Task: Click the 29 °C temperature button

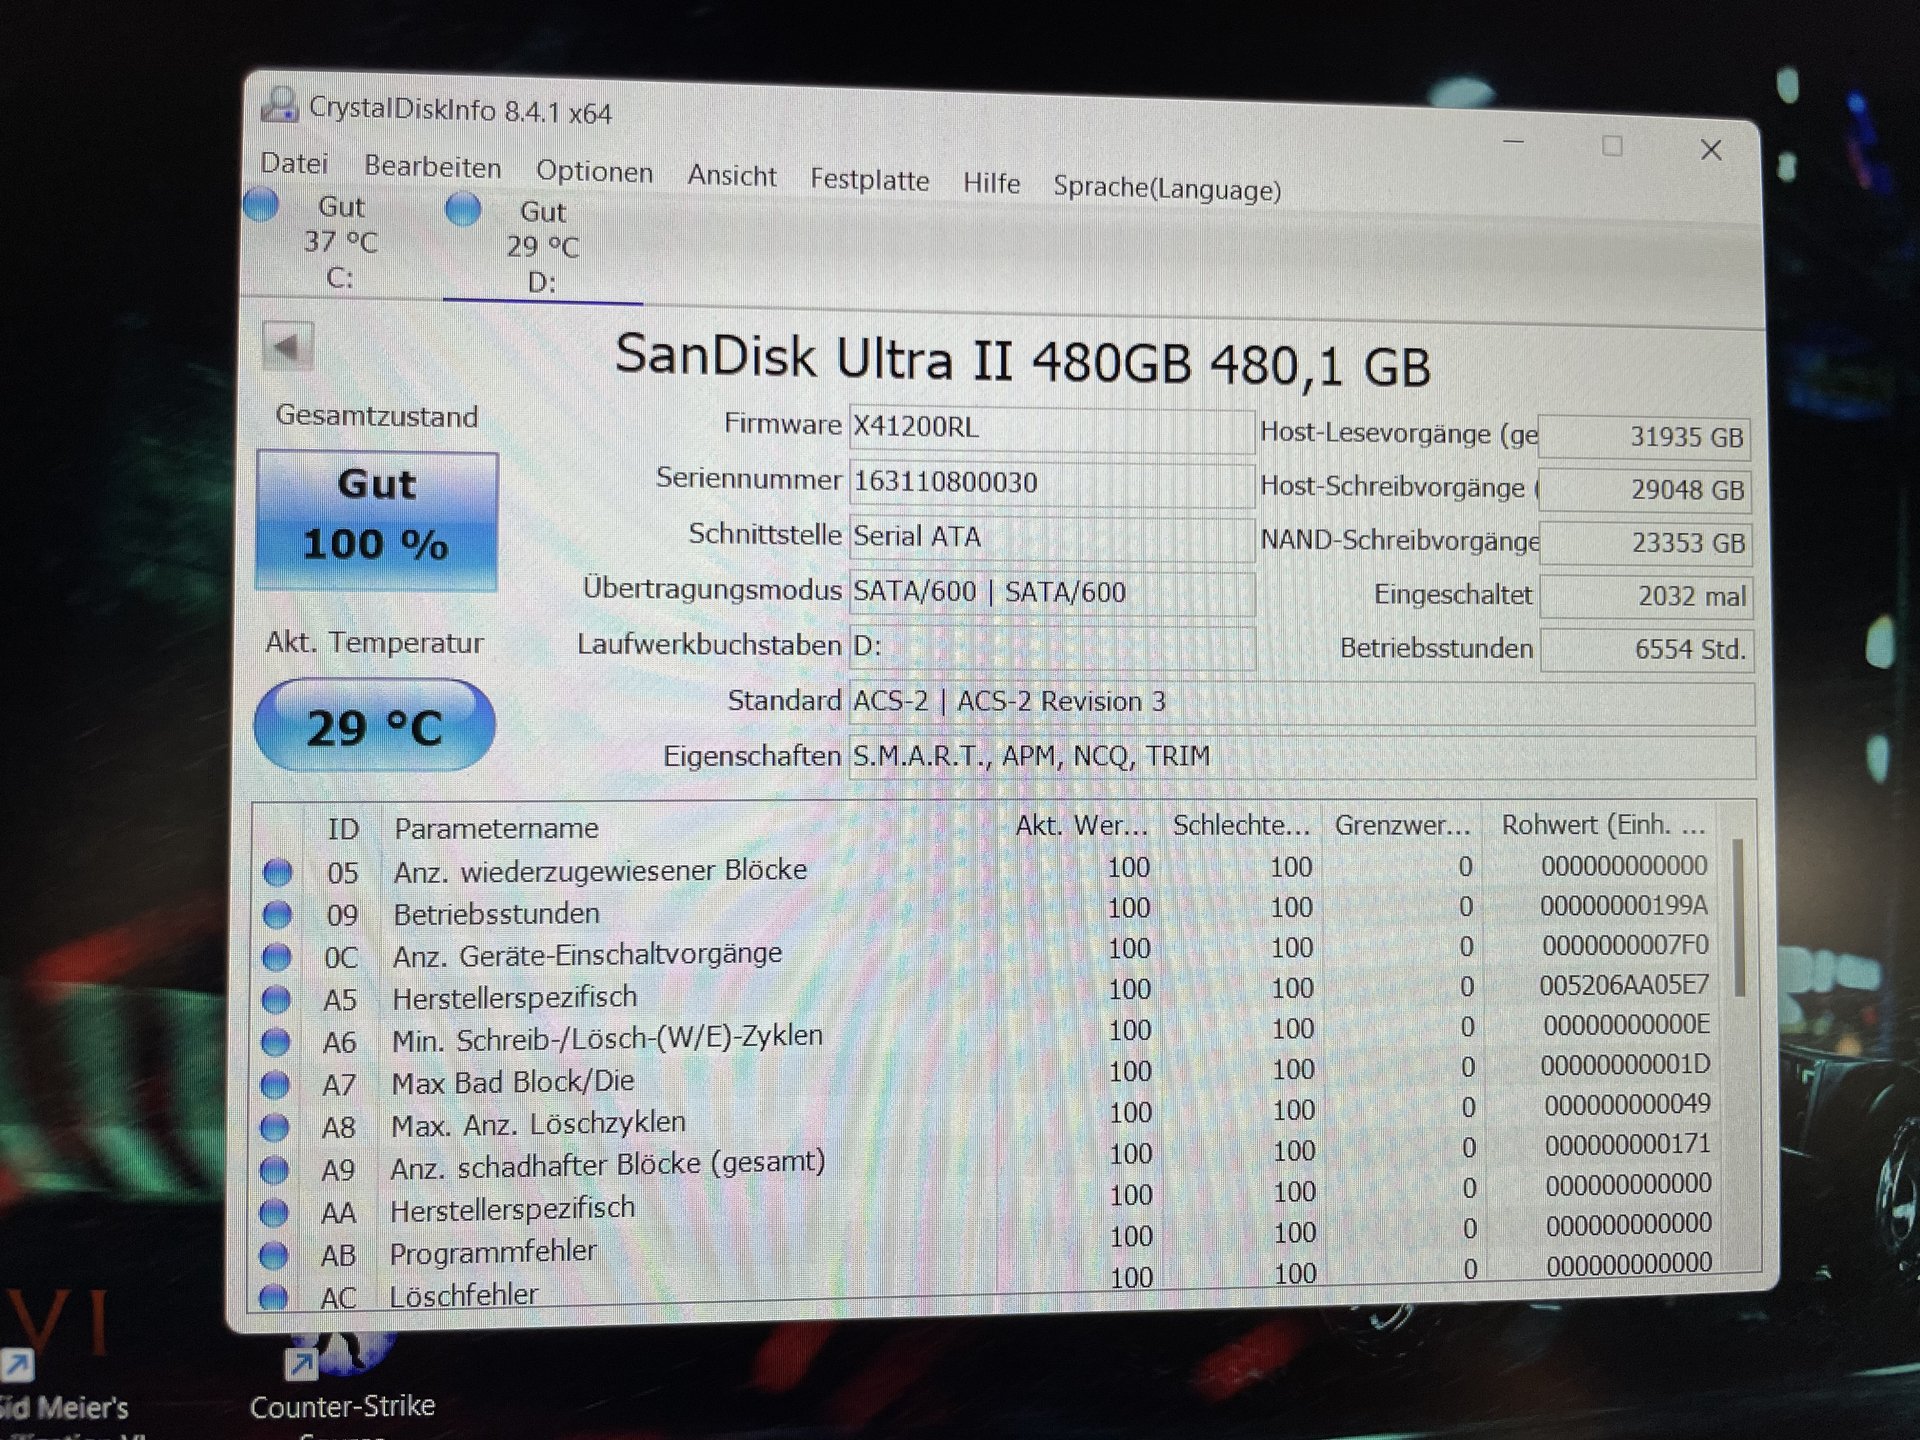Action: click(375, 726)
